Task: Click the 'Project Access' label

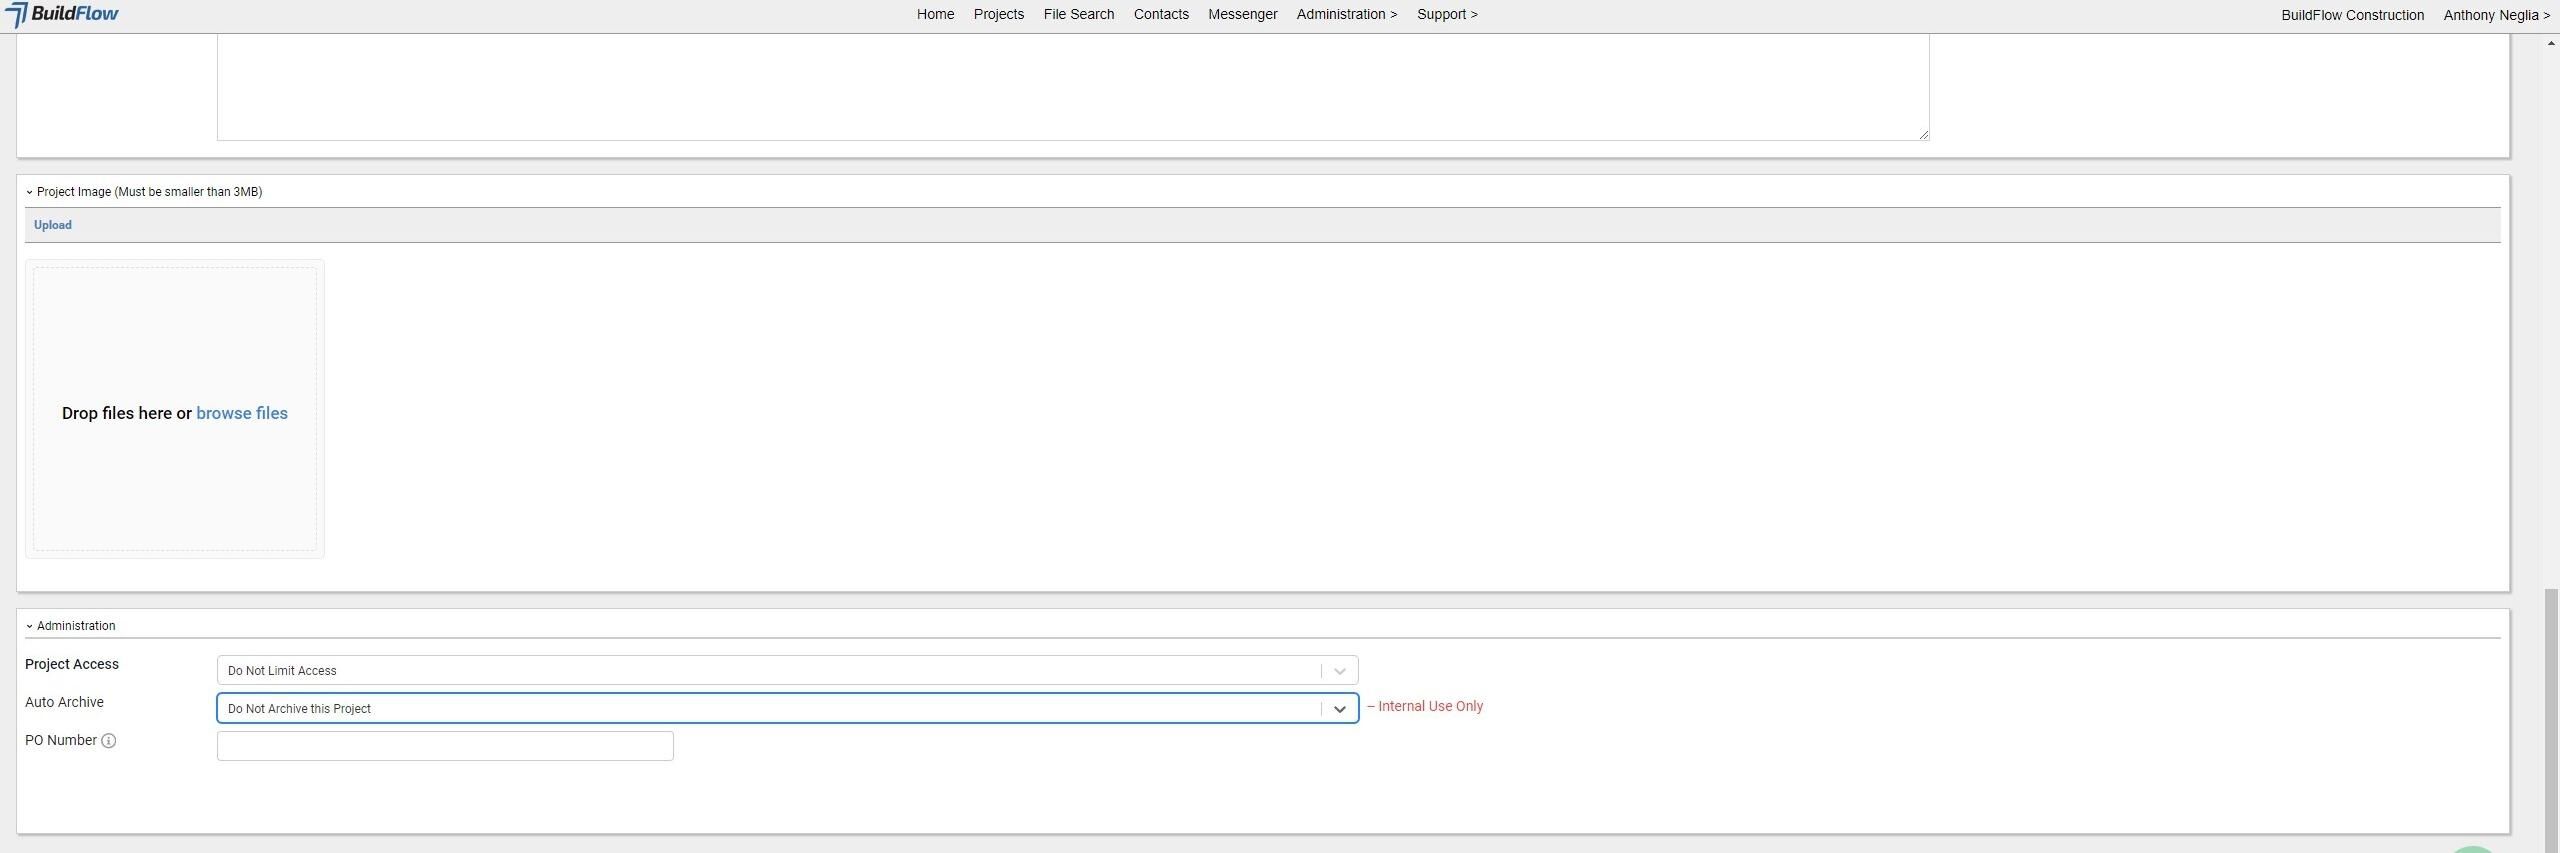Action: (72, 664)
